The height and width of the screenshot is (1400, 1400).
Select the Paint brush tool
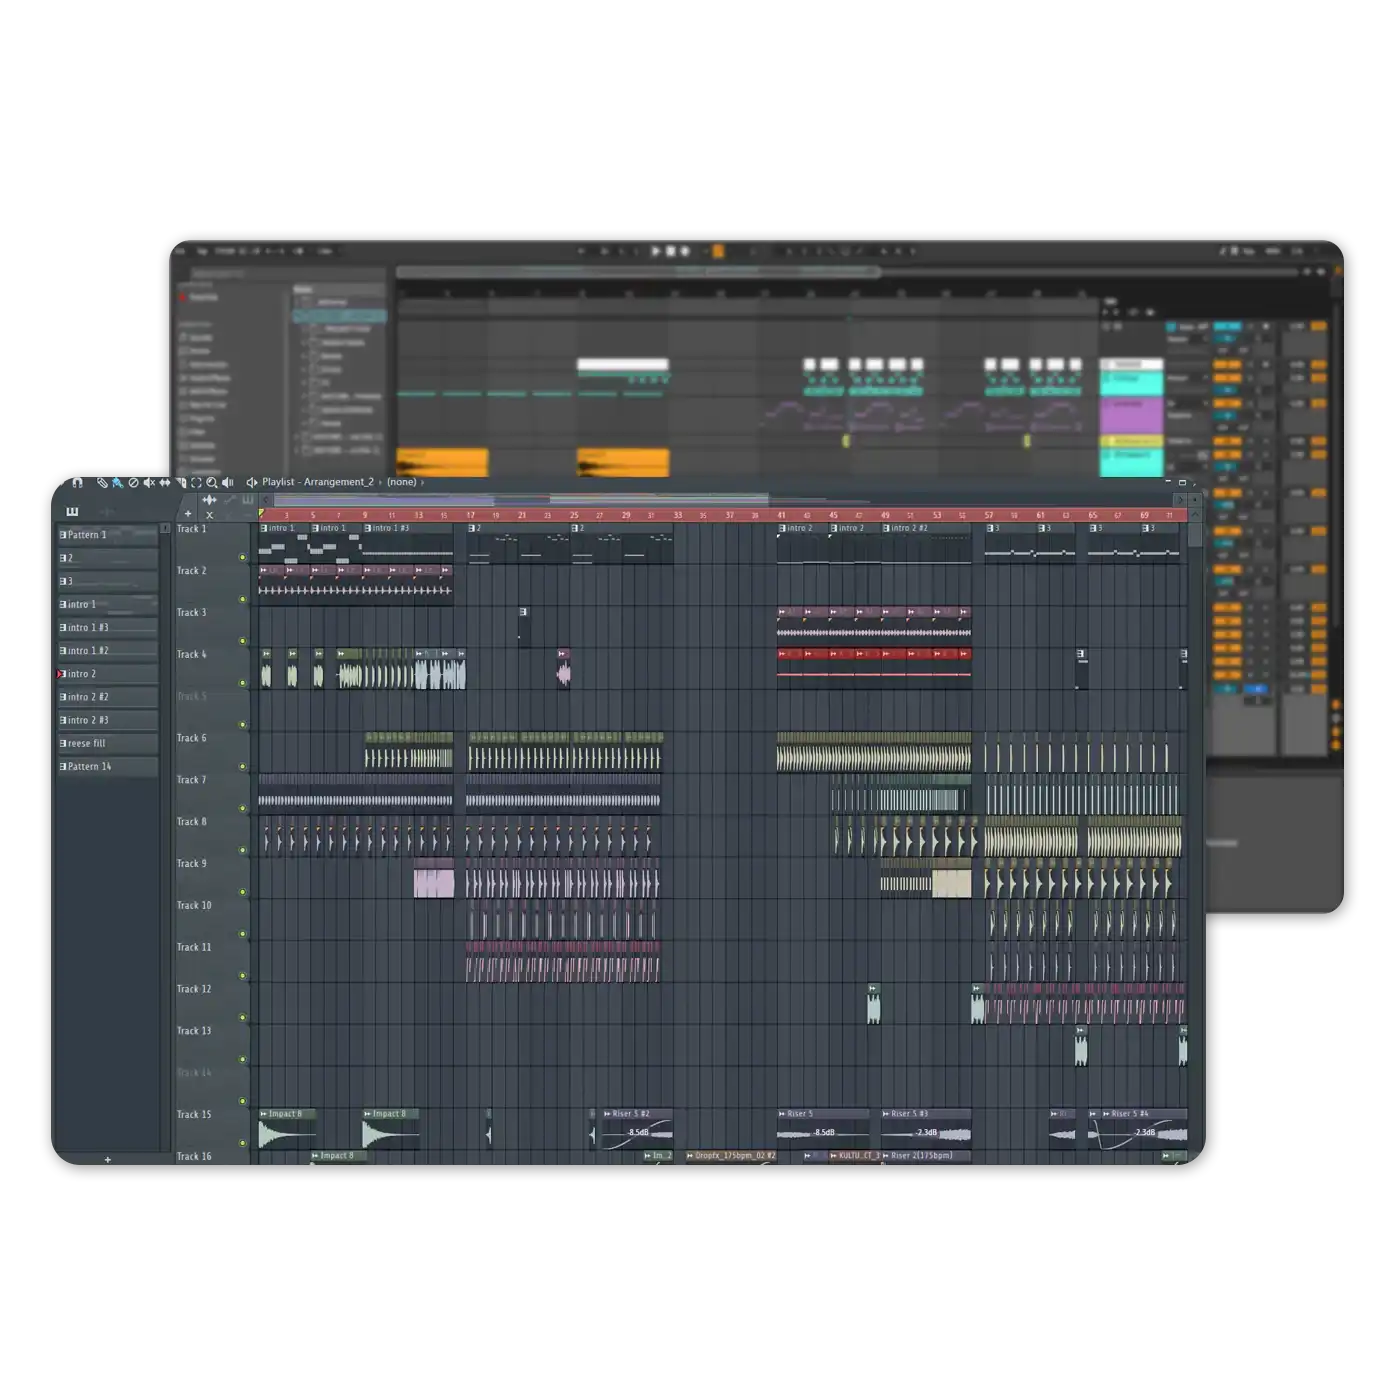[x=117, y=483]
